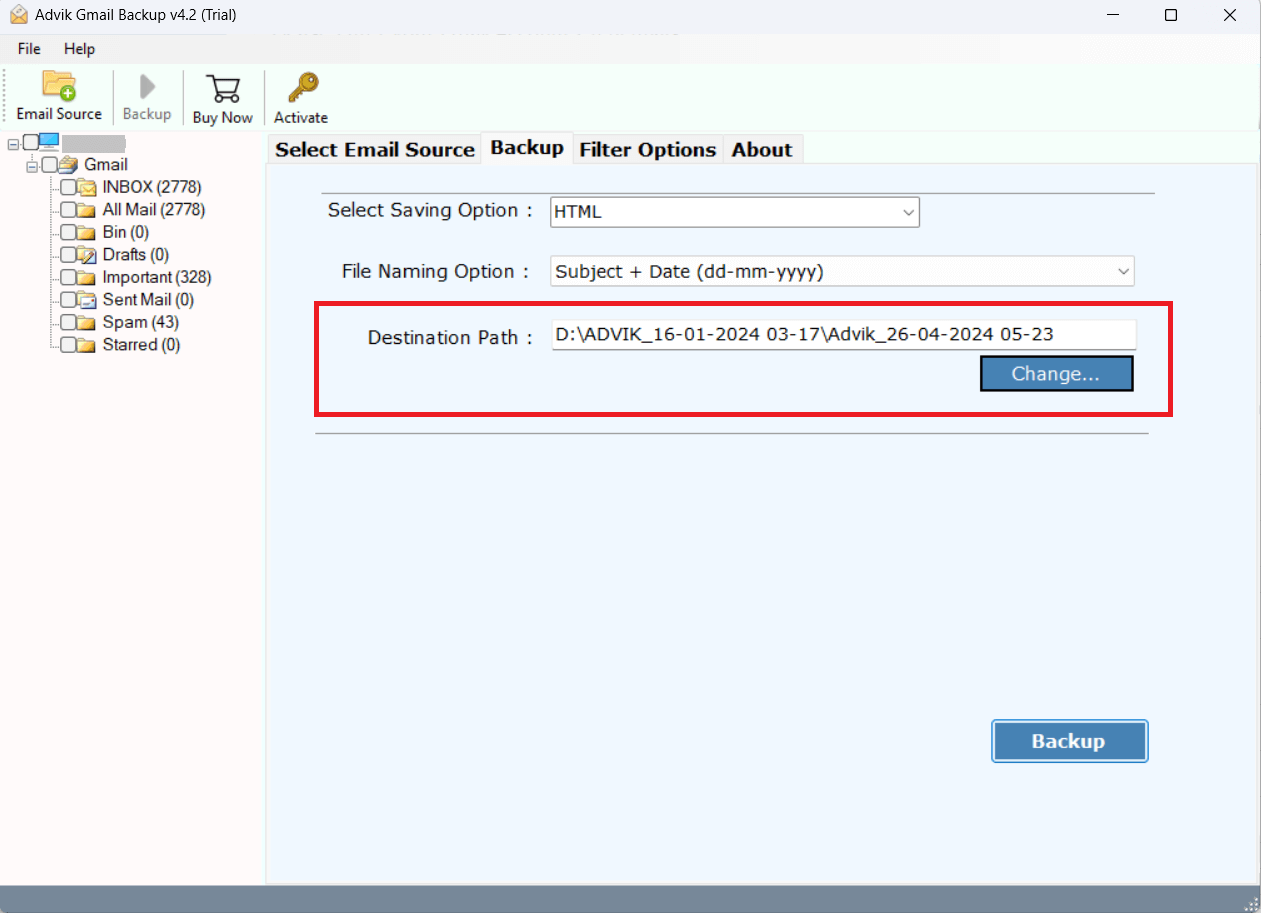Open the Select Saving Option dropdown
1261x913 pixels.
click(734, 212)
